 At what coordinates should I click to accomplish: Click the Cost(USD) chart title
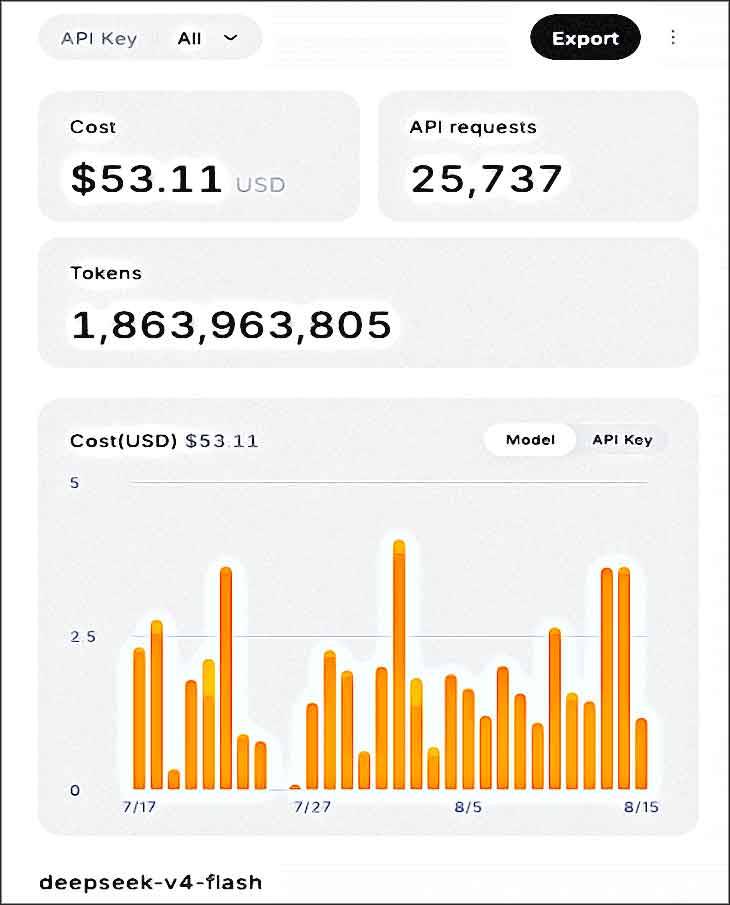point(123,441)
